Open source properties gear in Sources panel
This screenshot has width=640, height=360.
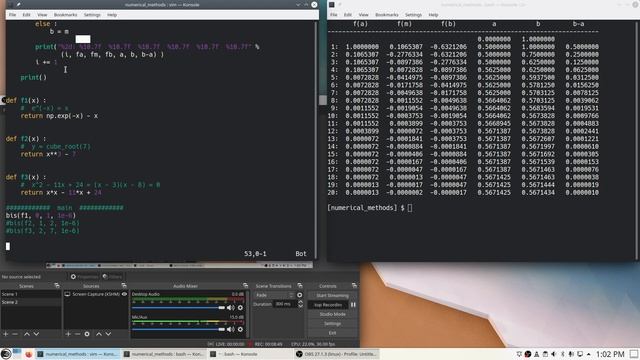(87, 334)
